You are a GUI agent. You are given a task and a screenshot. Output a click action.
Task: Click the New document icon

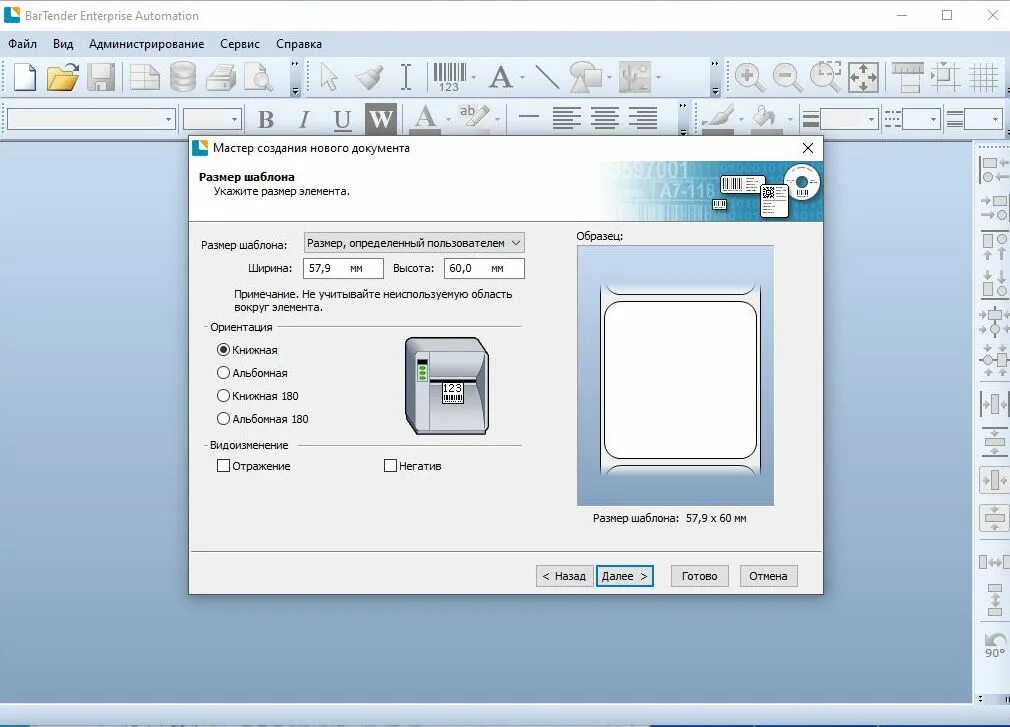pyautogui.click(x=24, y=78)
